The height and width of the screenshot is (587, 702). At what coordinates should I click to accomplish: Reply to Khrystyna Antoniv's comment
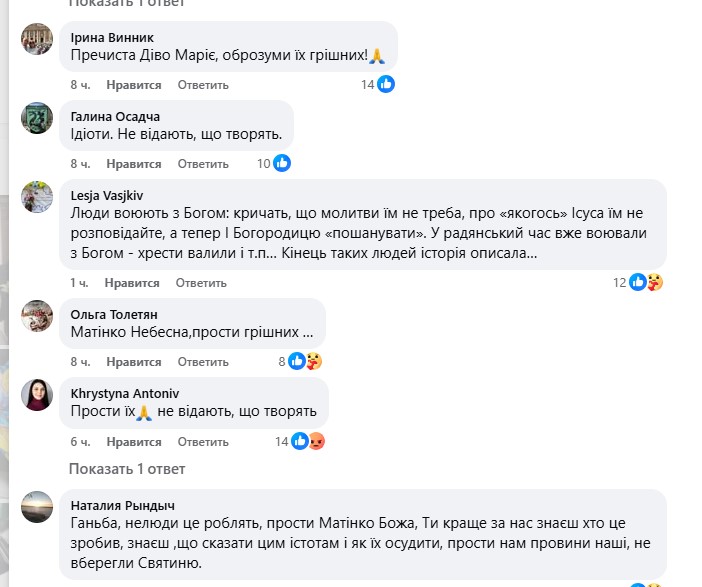pos(203,441)
